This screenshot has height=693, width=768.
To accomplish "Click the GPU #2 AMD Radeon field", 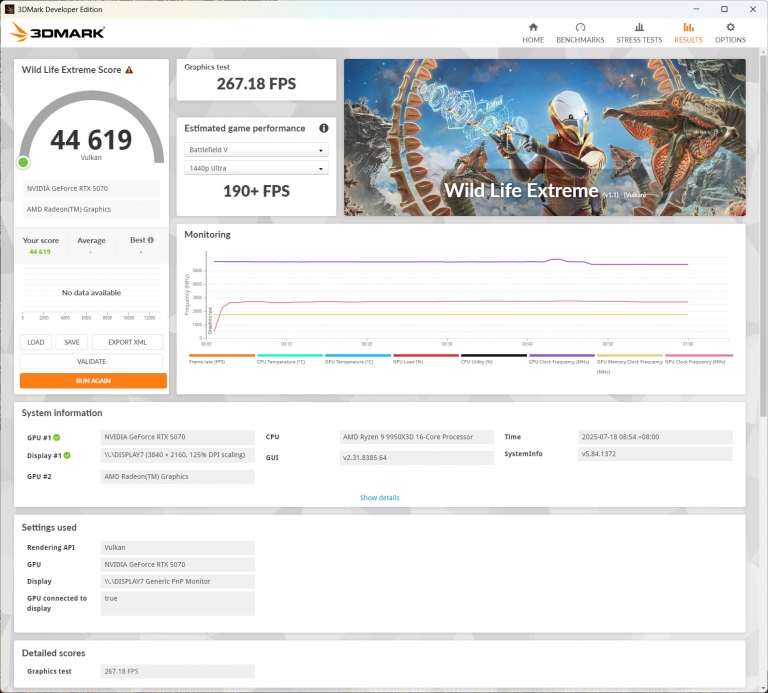I will 178,477.
